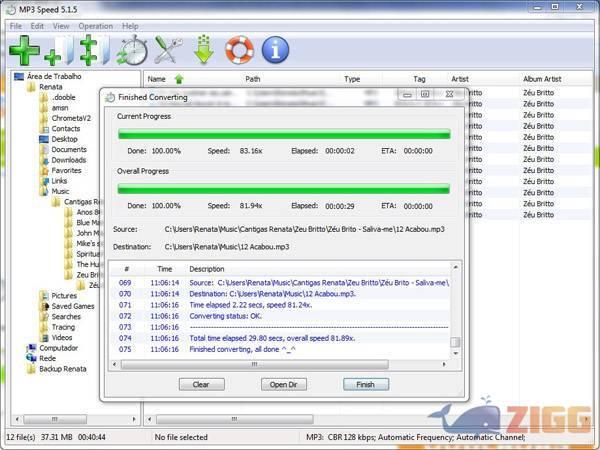Select the Área de Trabalho tree node
This screenshot has height=450, width=600.
point(47,77)
